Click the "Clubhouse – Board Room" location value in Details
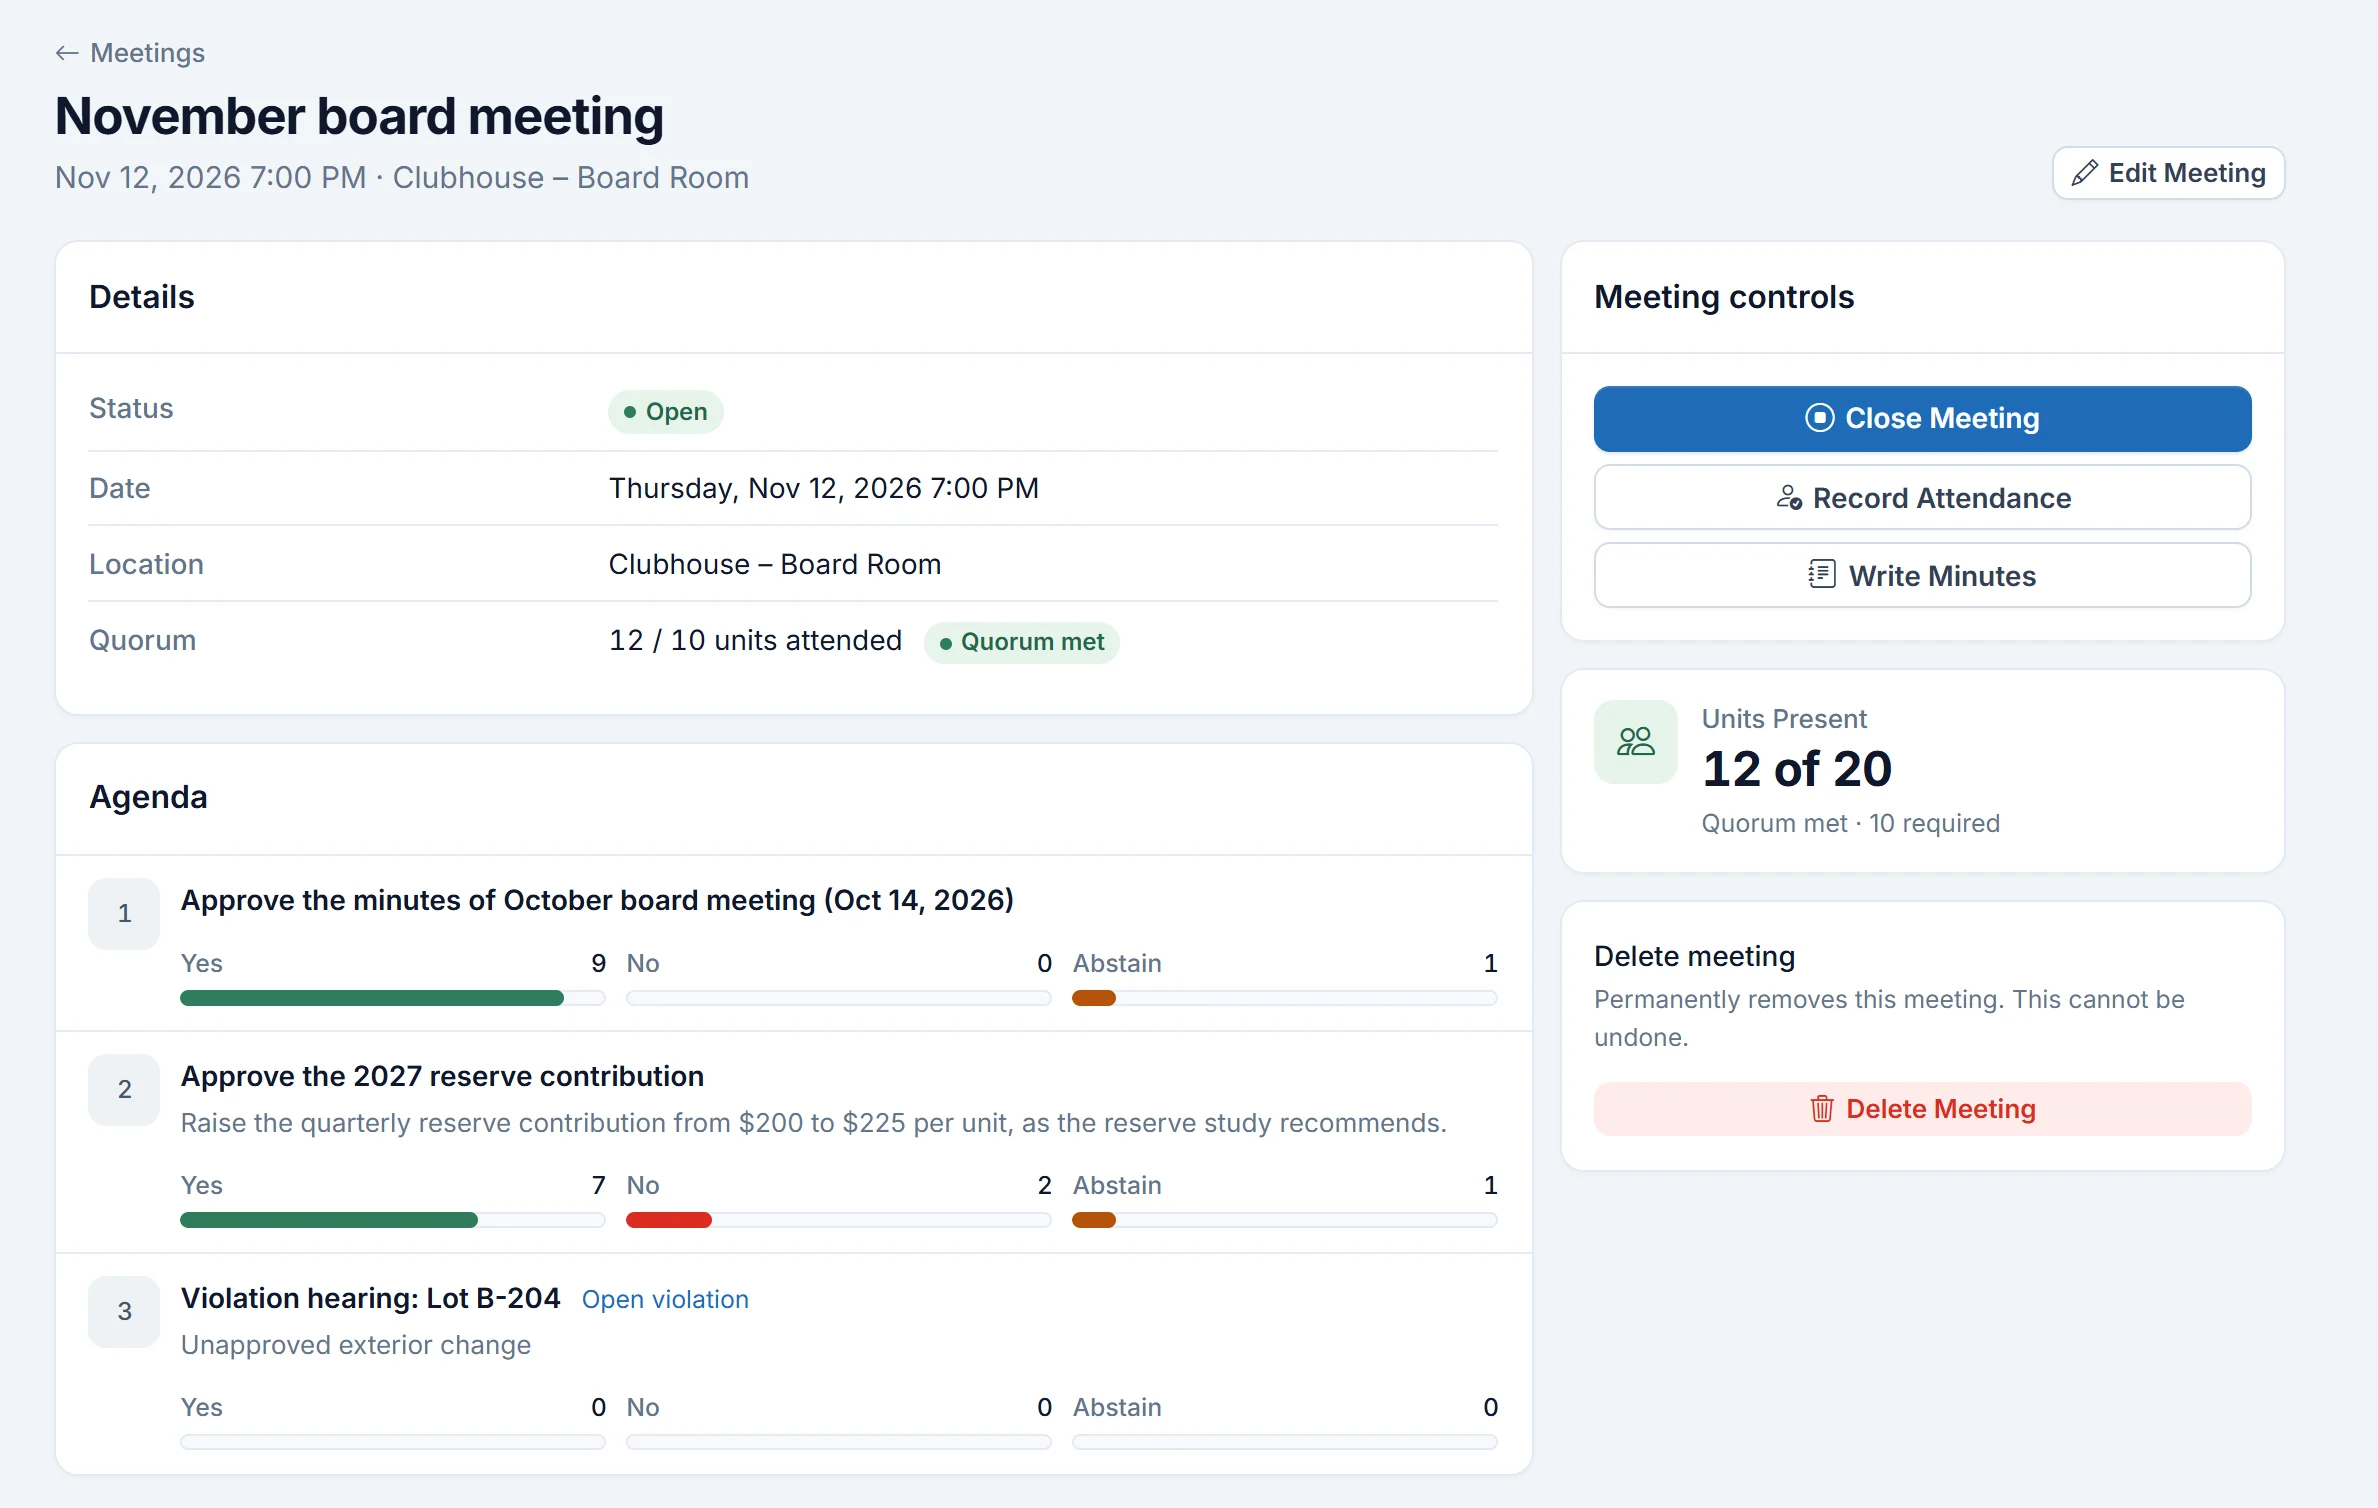2378x1508 pixels. click(775, 564)
